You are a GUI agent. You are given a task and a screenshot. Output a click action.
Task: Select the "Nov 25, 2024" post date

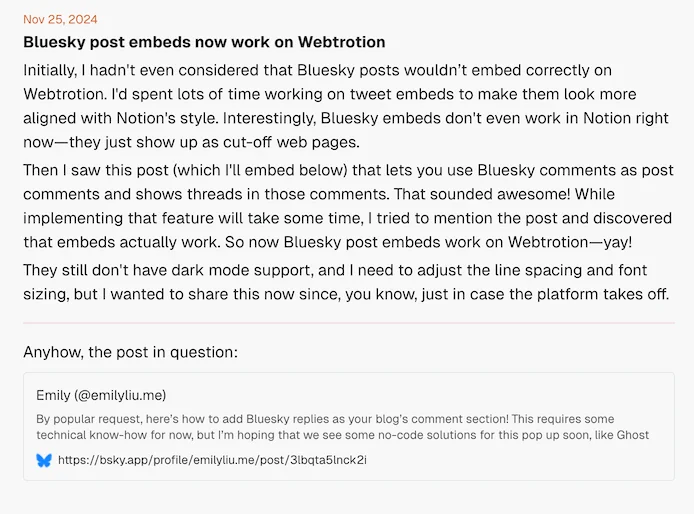pyautogui.click(x=60, y=19)
